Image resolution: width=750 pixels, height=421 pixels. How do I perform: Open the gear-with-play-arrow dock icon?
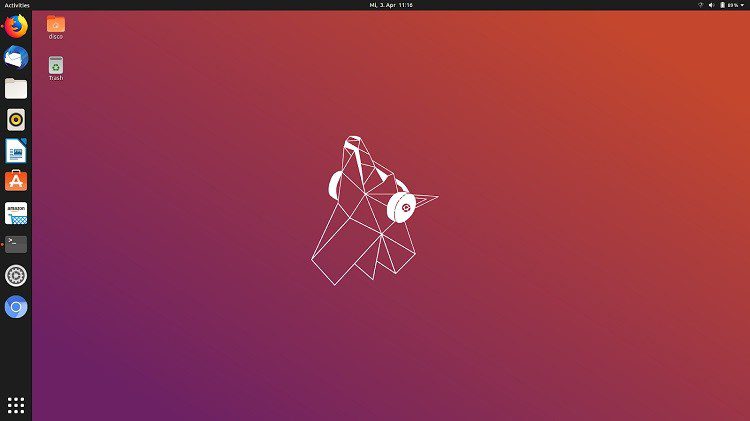[x=16, y=276]
